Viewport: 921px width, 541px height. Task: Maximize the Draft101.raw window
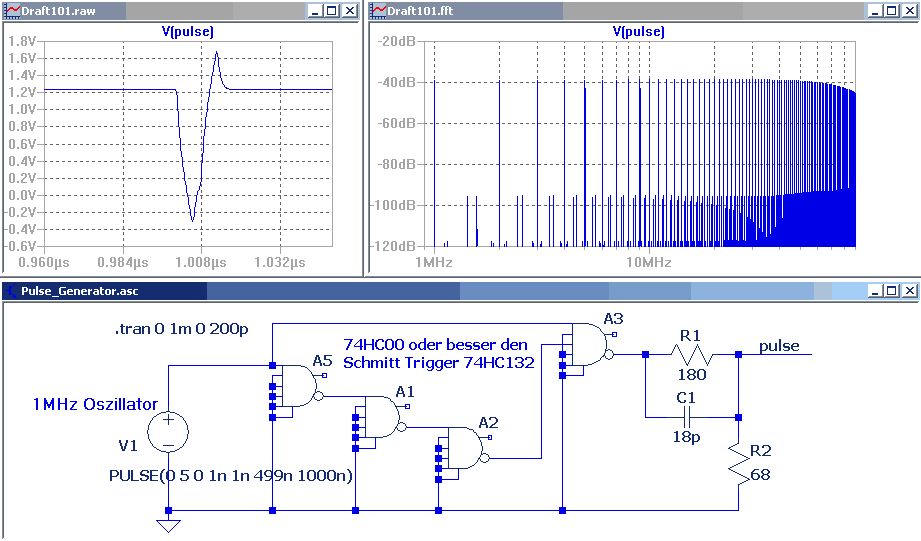tap(332, 11)
